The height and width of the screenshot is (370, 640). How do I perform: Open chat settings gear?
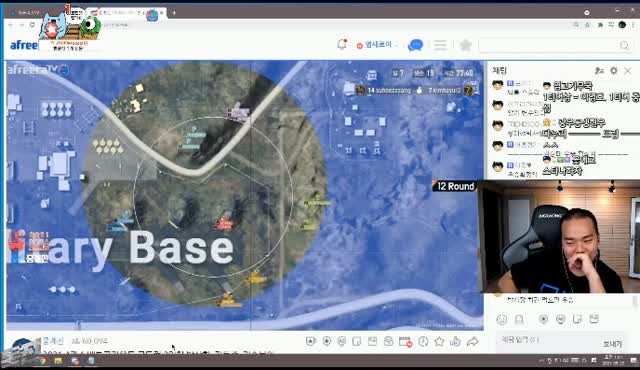pyautogui.click(x=613, y=71)
